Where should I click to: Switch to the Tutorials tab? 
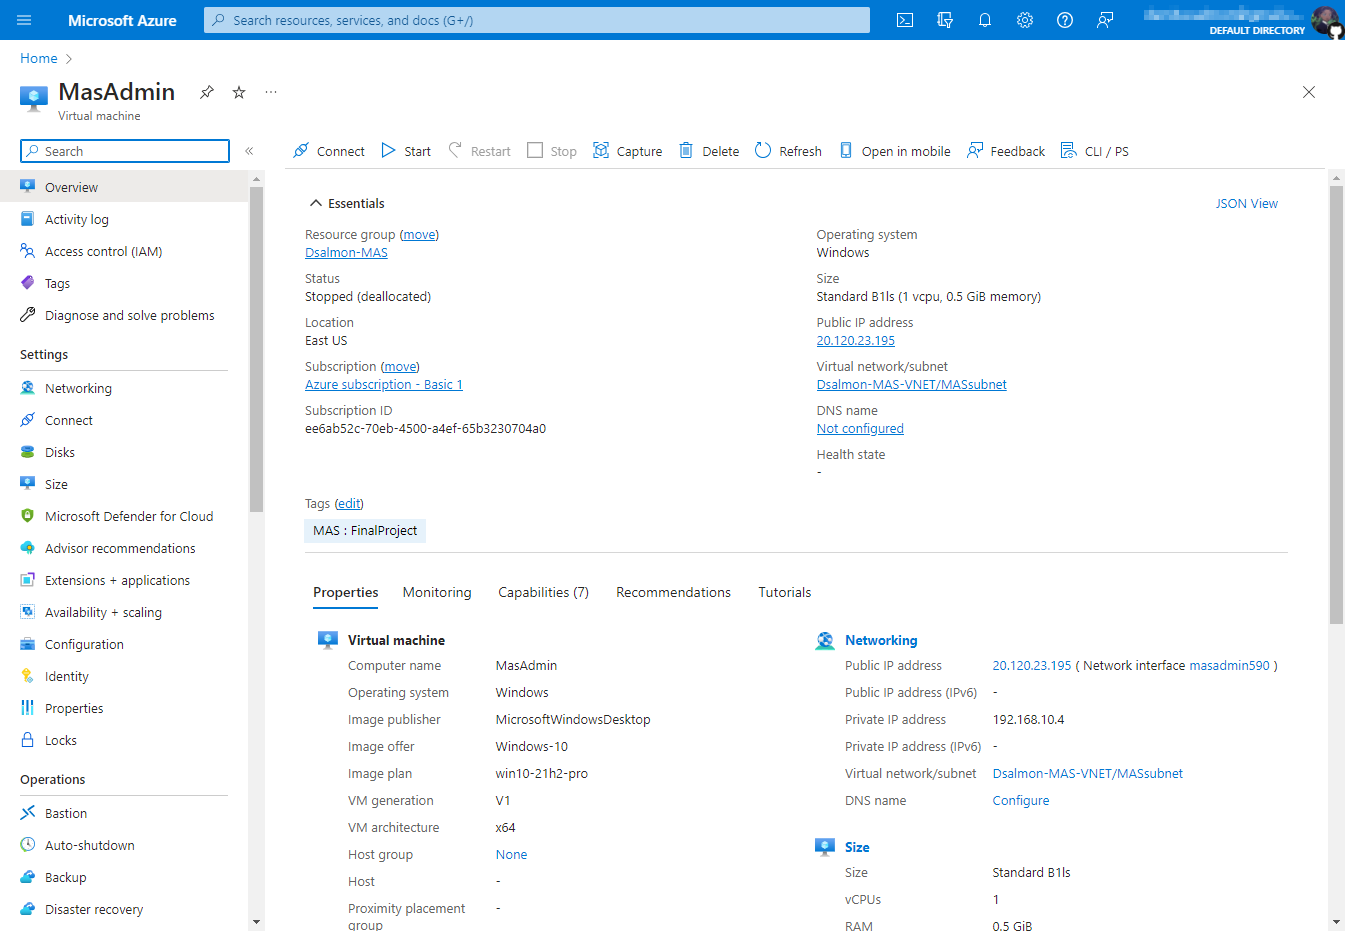785,592
